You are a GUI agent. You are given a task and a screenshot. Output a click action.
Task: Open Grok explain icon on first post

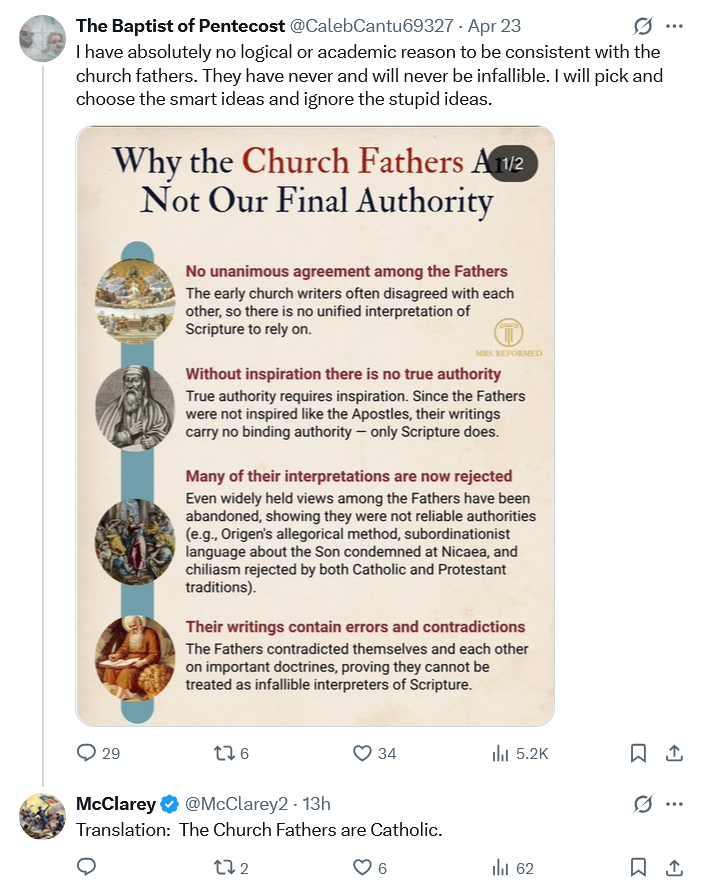(x=643, y=25)
